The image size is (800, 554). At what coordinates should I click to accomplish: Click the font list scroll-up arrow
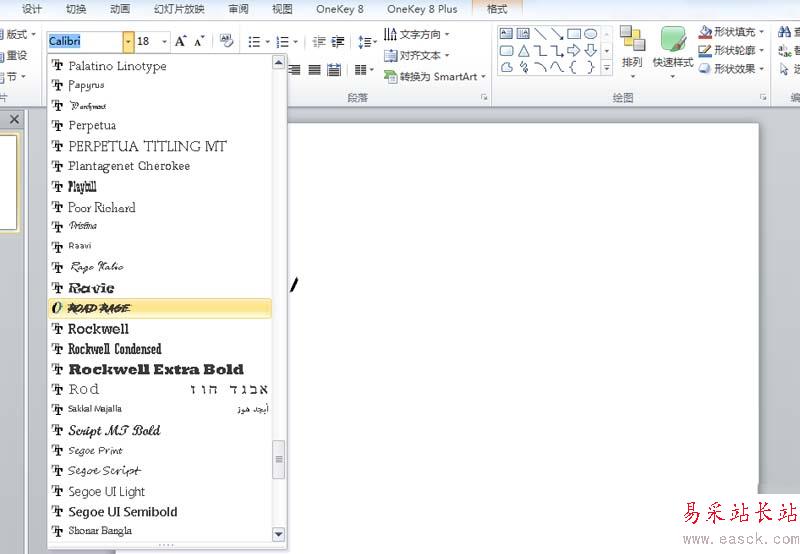(x=279, y=63)
